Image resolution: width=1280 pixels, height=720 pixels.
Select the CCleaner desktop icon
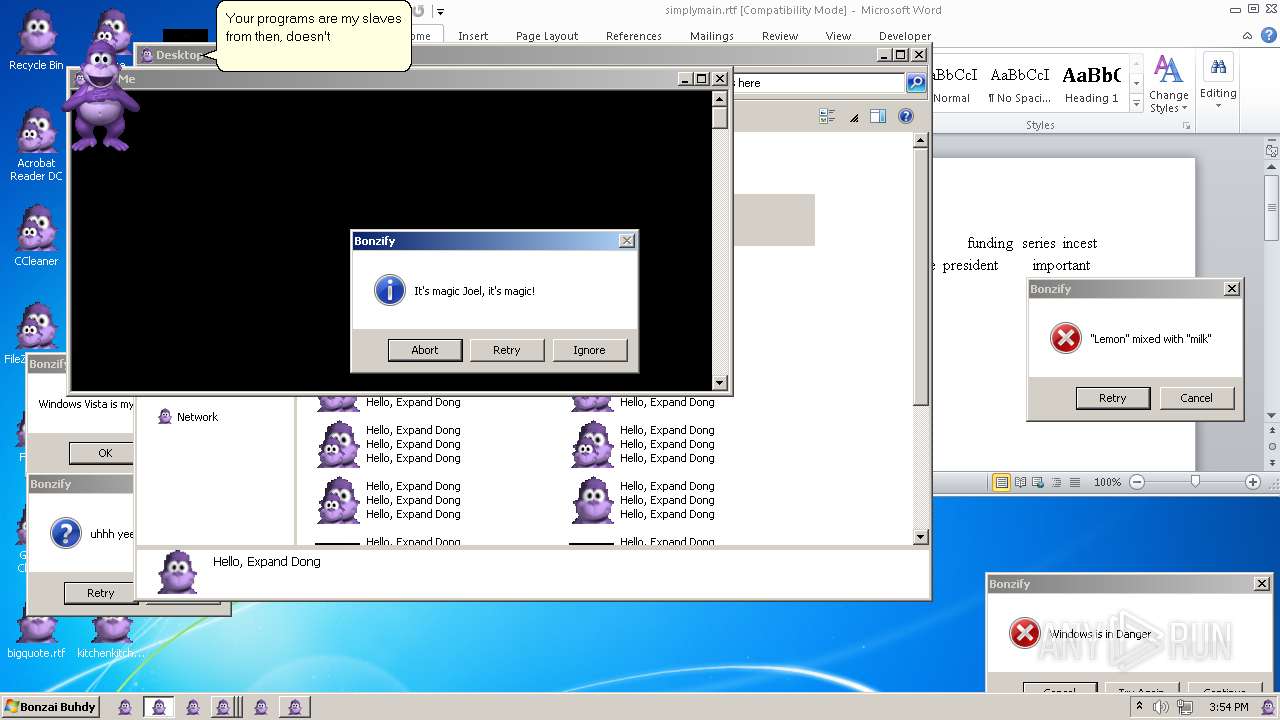(36, 235)
